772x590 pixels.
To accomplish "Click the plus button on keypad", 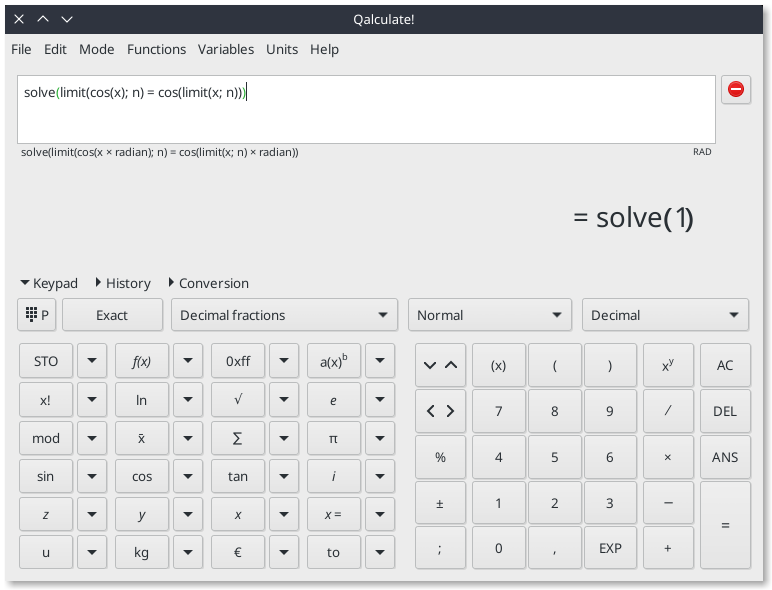I will [x=668, y=548].
